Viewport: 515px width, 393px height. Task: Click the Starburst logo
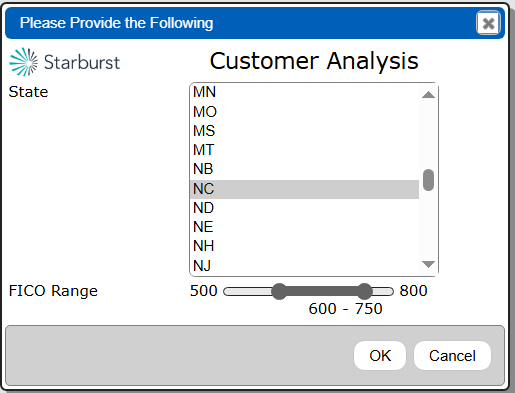point(65,62)
